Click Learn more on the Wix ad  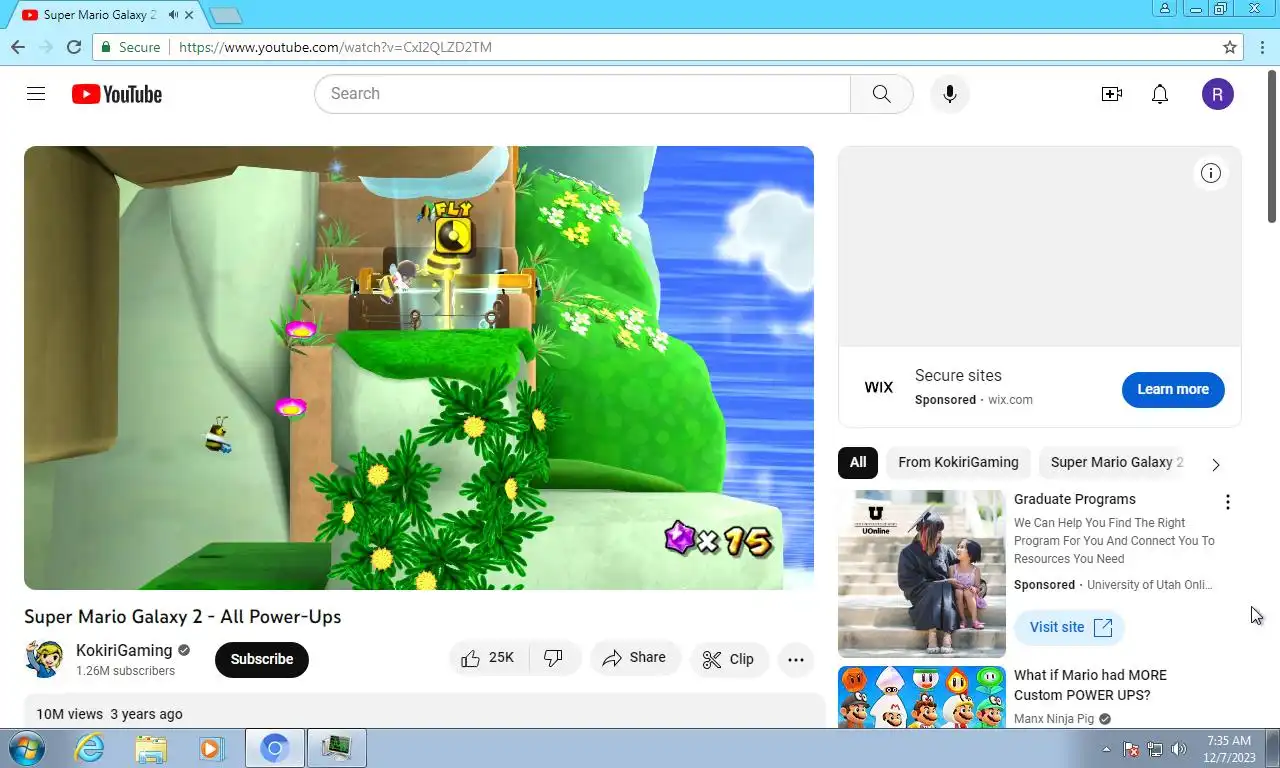click(1173, 389)
